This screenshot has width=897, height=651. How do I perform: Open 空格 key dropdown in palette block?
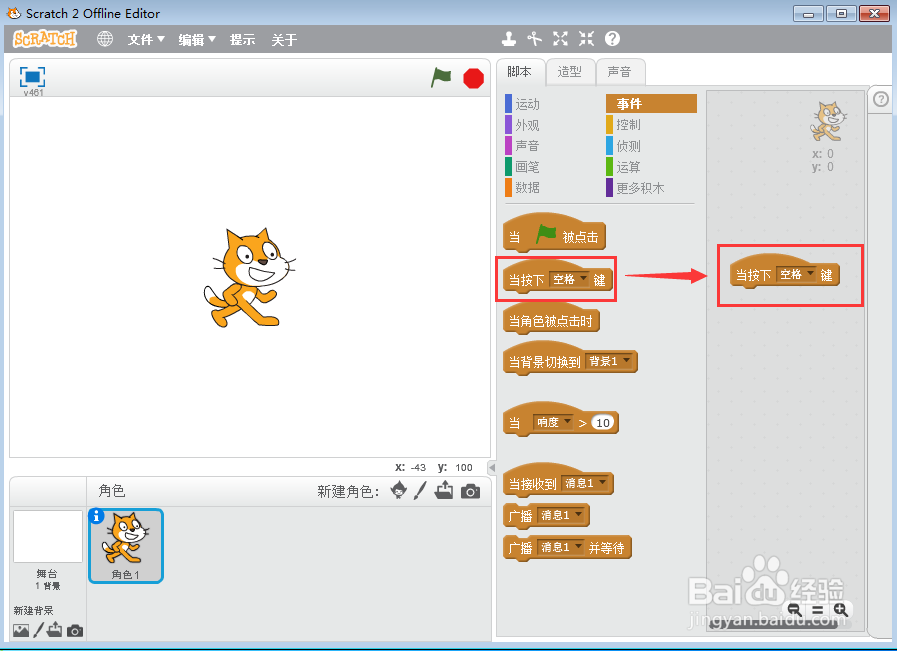click(x=569, y=279)
